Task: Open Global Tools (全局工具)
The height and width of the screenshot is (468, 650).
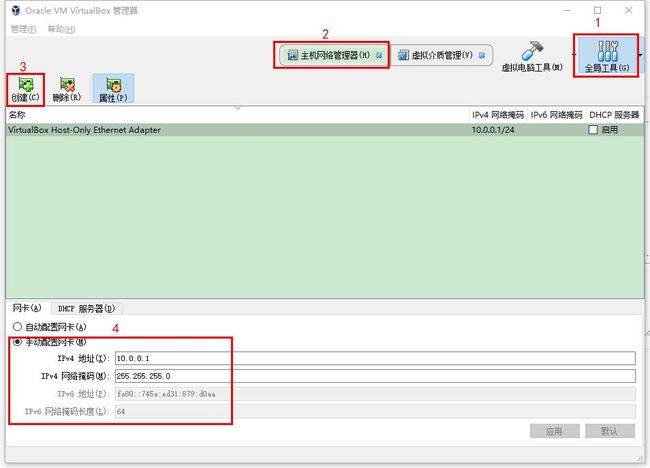Action: click(x=606, y=56)
